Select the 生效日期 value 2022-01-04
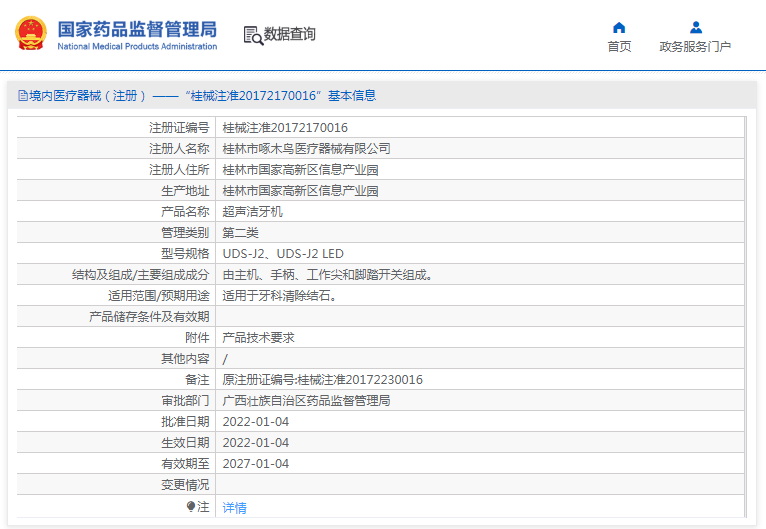 click(255, 443)
